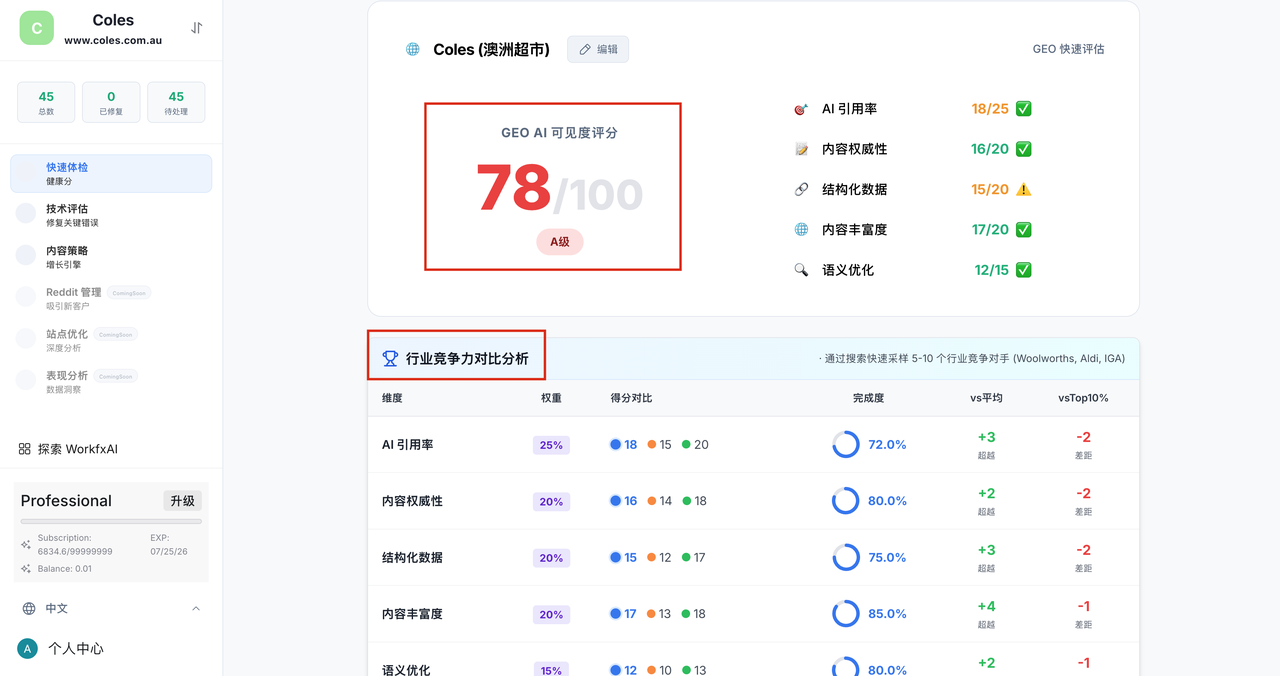The image size is (1280, 676).
Task: Click the AI 引用率 72.0% progress ring
Action: (846, 444)
